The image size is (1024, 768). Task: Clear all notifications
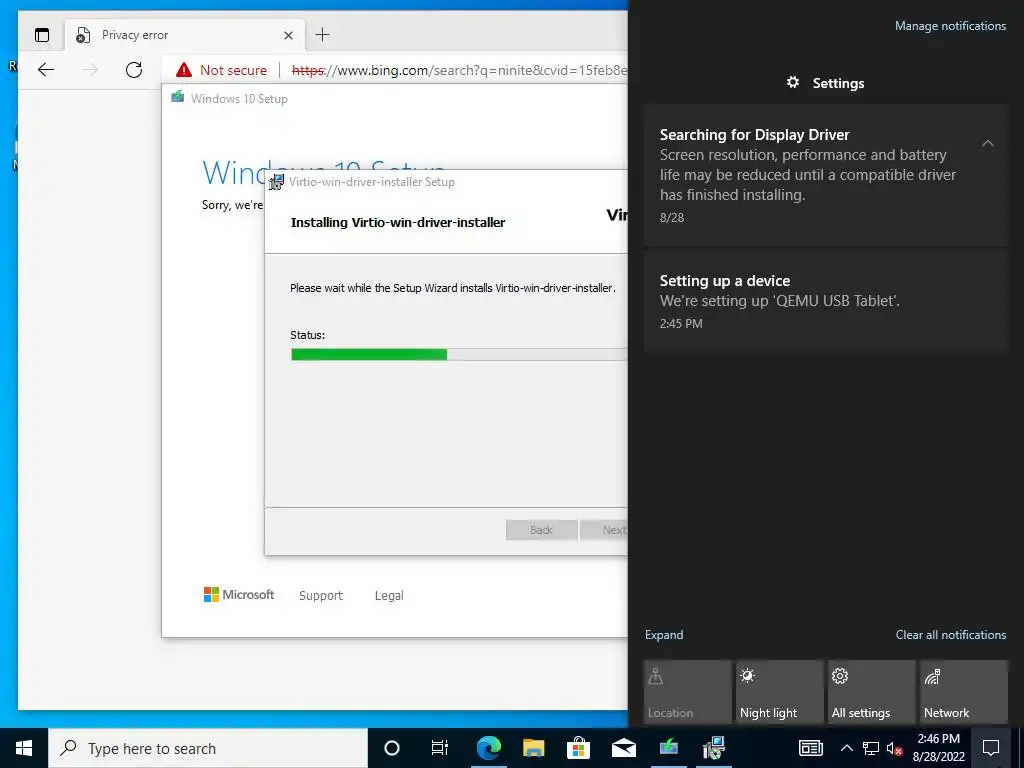click(950, 635)
